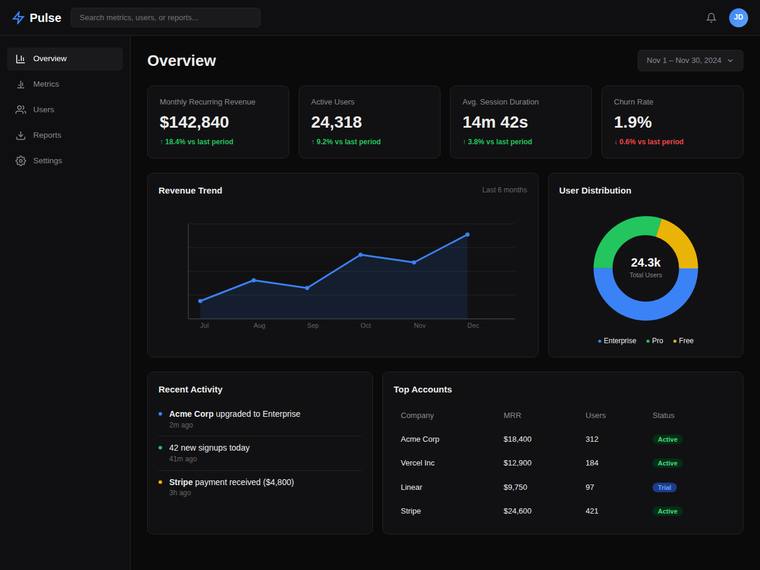Click the Metrics sidebar icon

[x=20, y=84]
